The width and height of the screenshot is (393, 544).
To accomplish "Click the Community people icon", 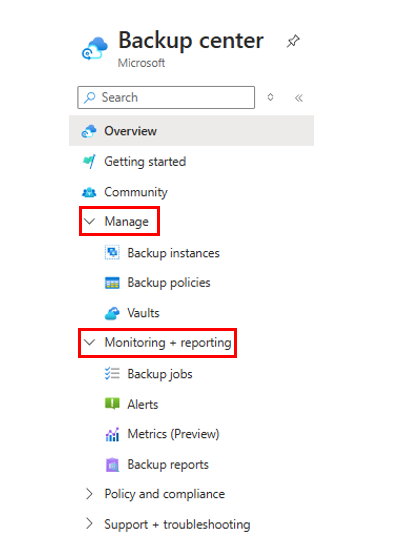I will [89, 192].
